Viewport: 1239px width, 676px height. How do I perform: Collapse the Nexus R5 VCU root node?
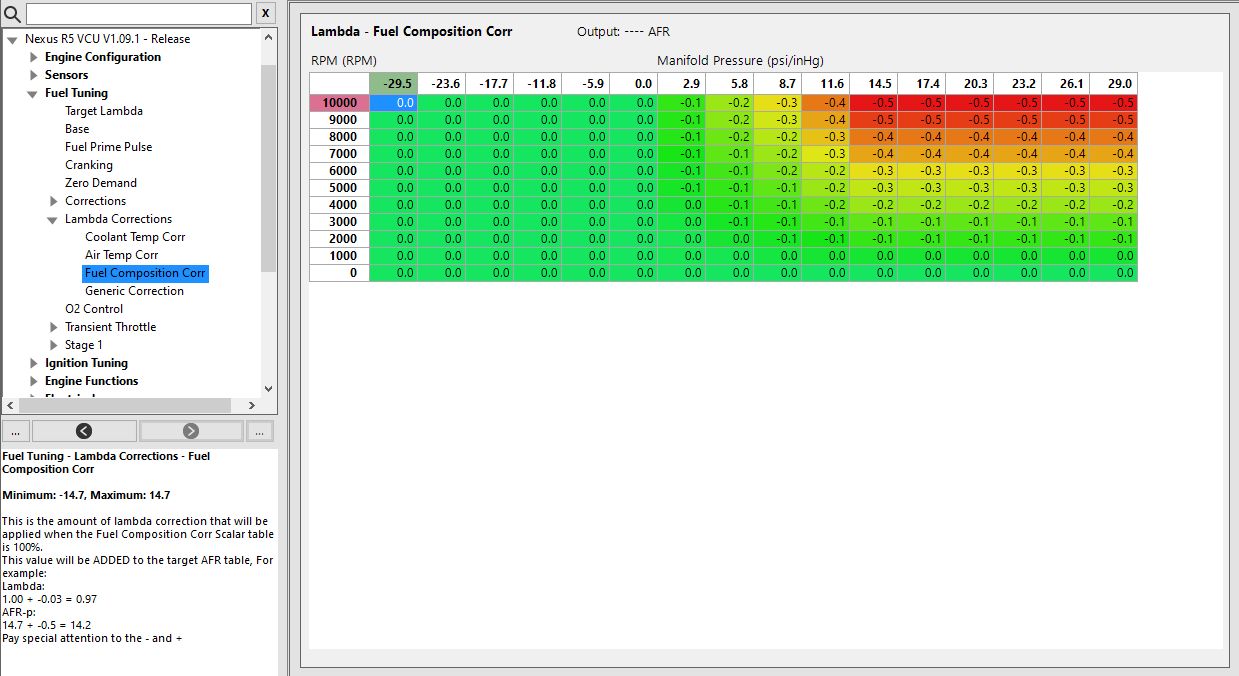click(12, 40)
